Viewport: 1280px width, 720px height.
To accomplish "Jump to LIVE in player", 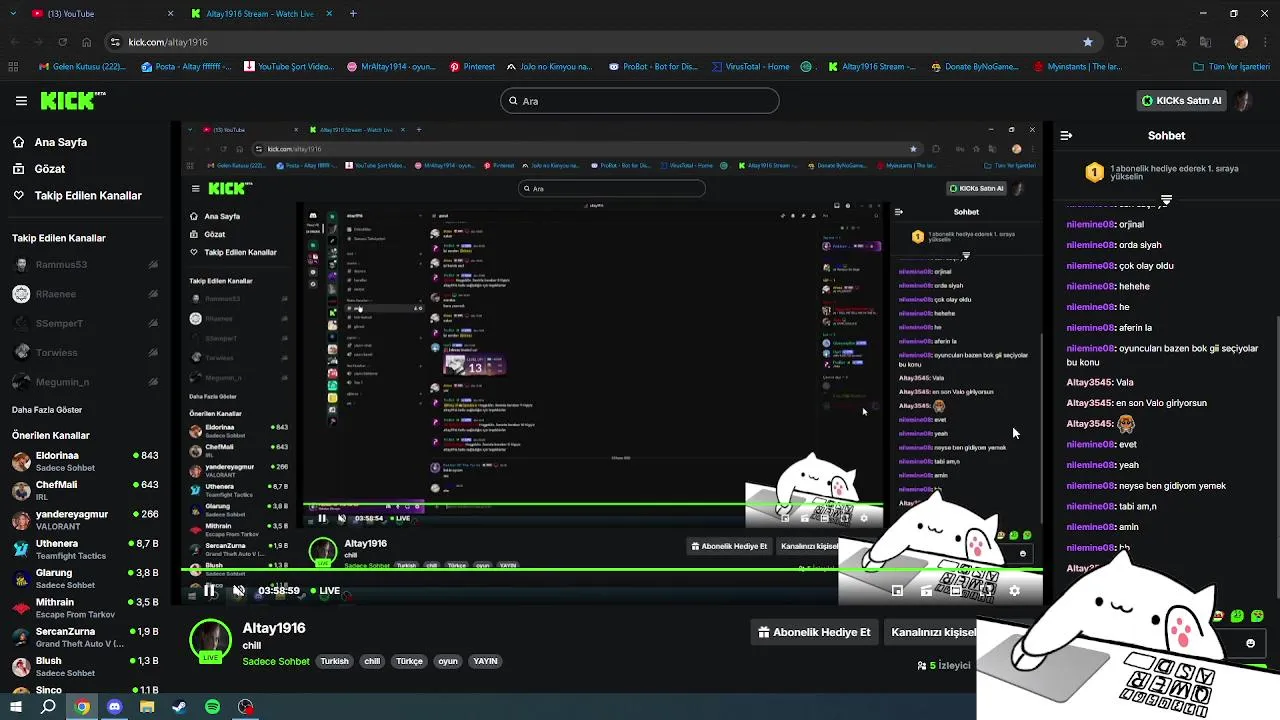I will click(325, 590).
